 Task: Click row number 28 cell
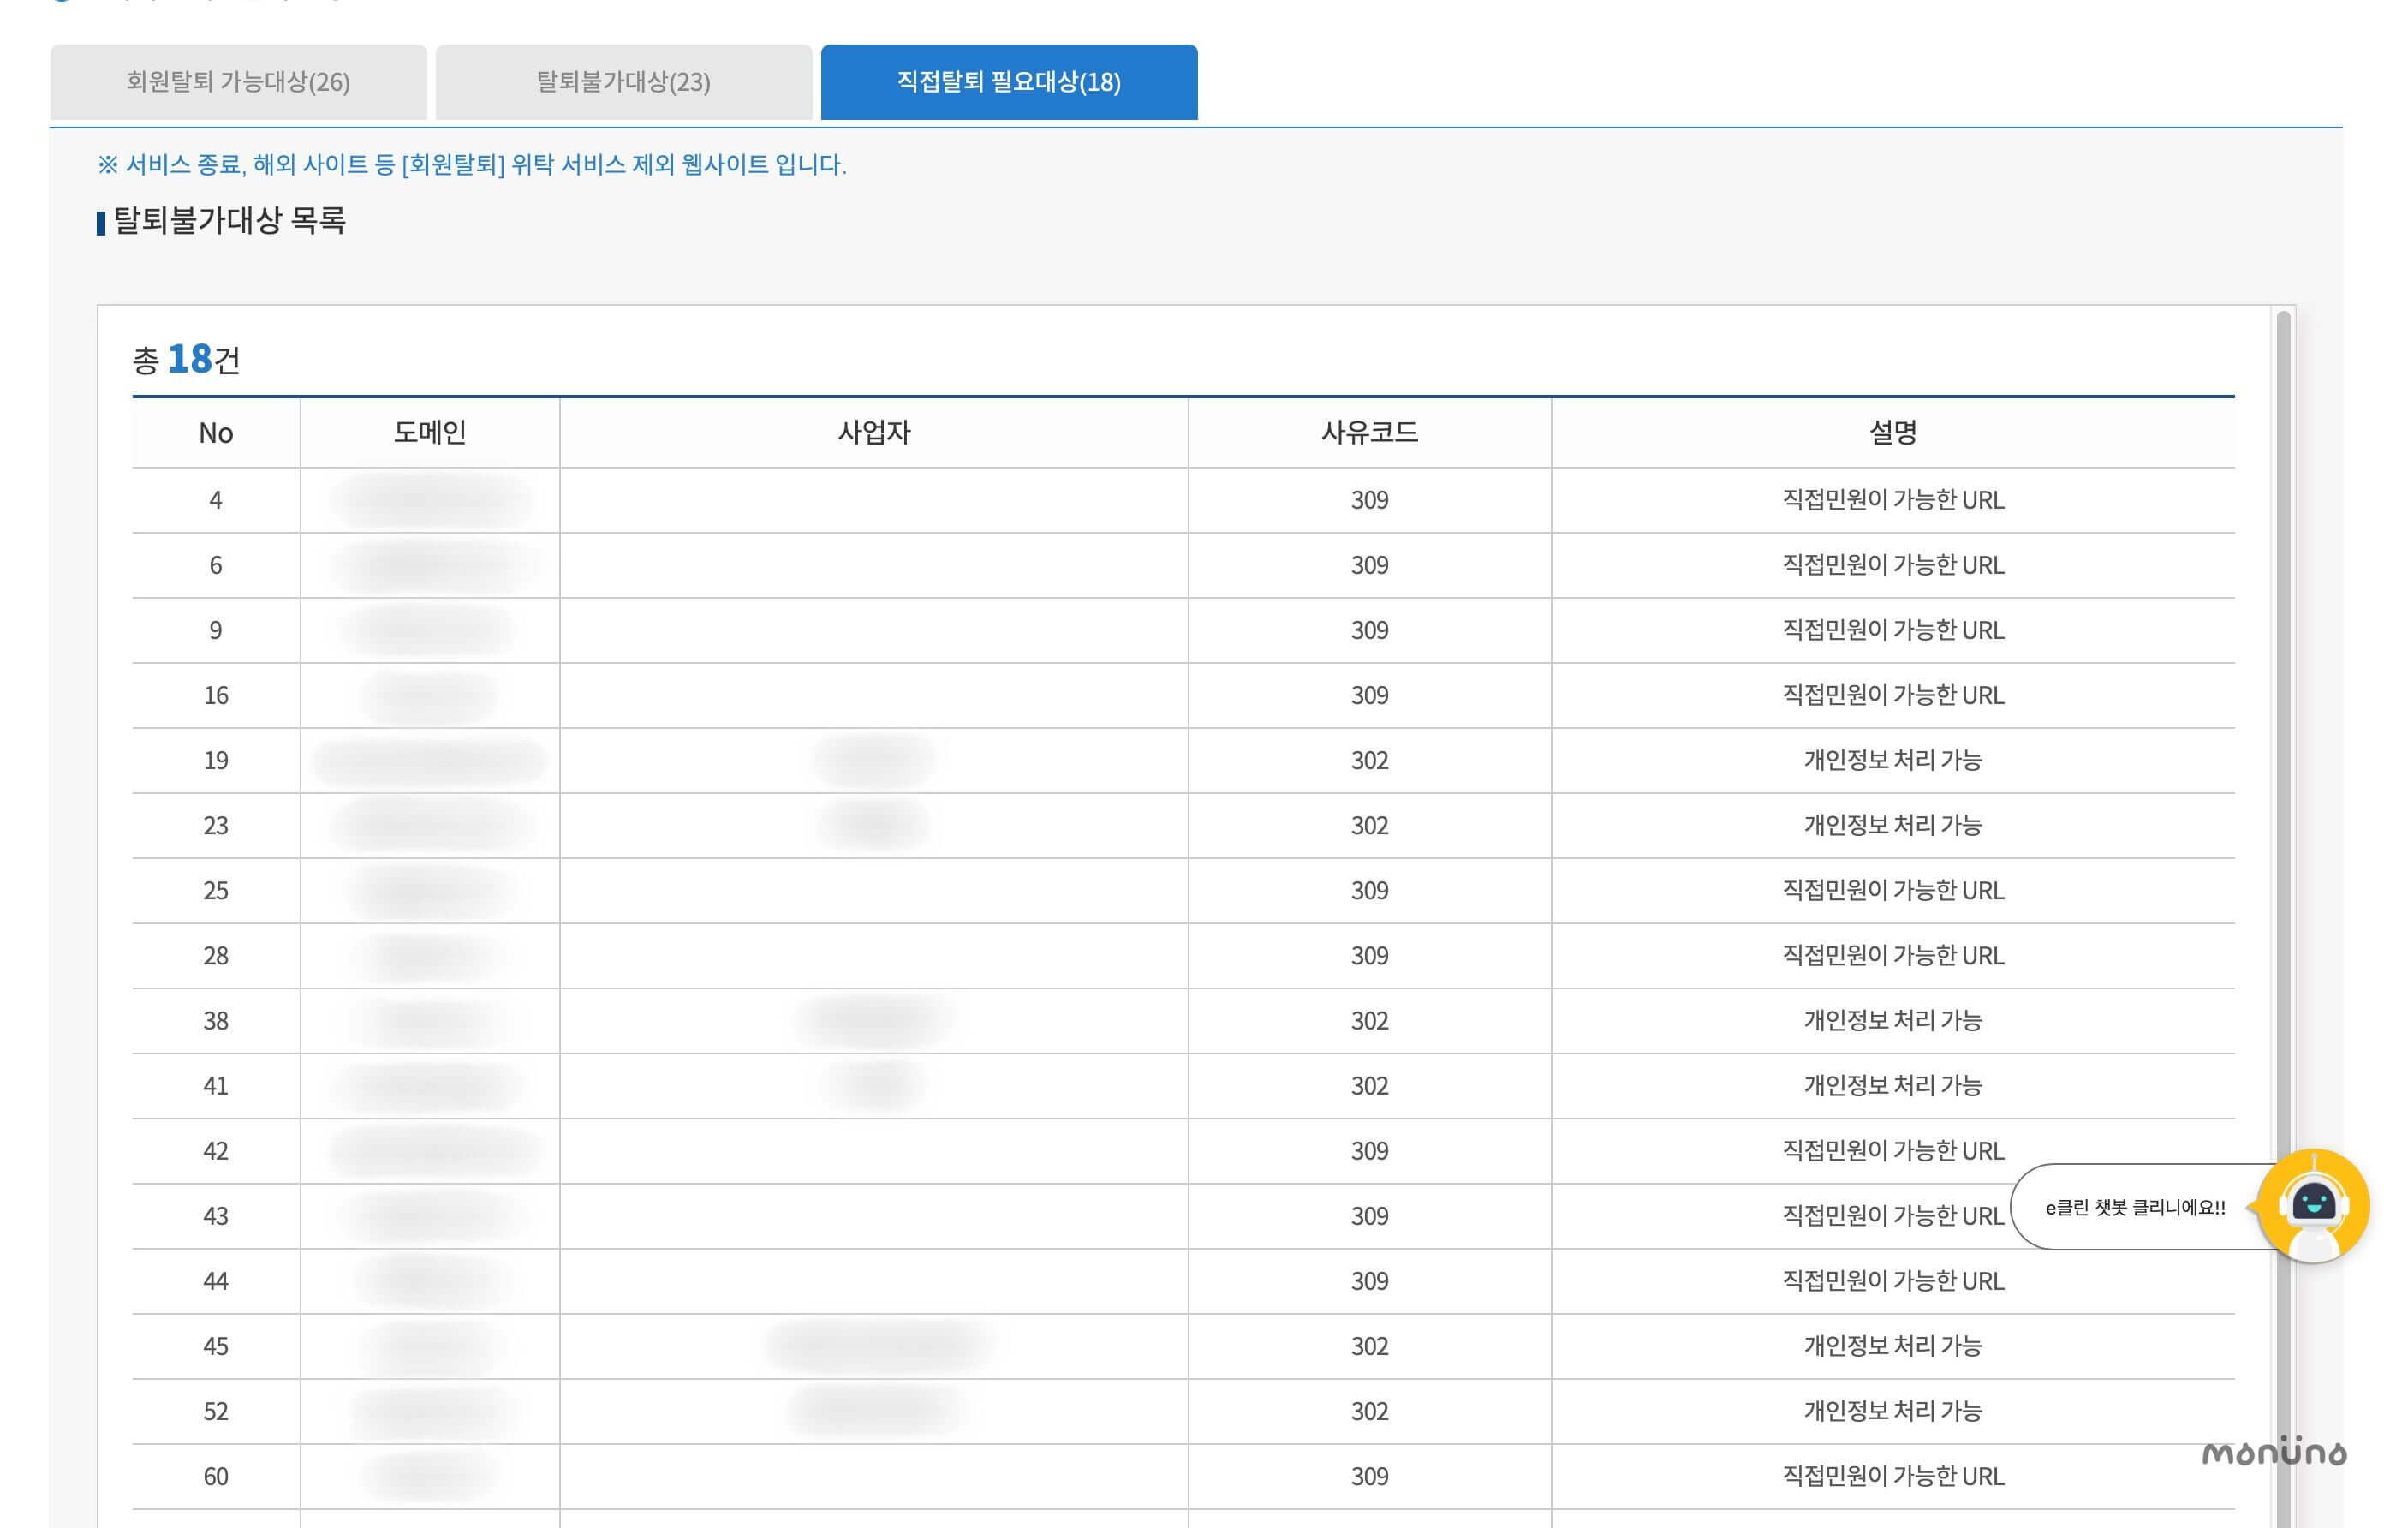point(216,955)
